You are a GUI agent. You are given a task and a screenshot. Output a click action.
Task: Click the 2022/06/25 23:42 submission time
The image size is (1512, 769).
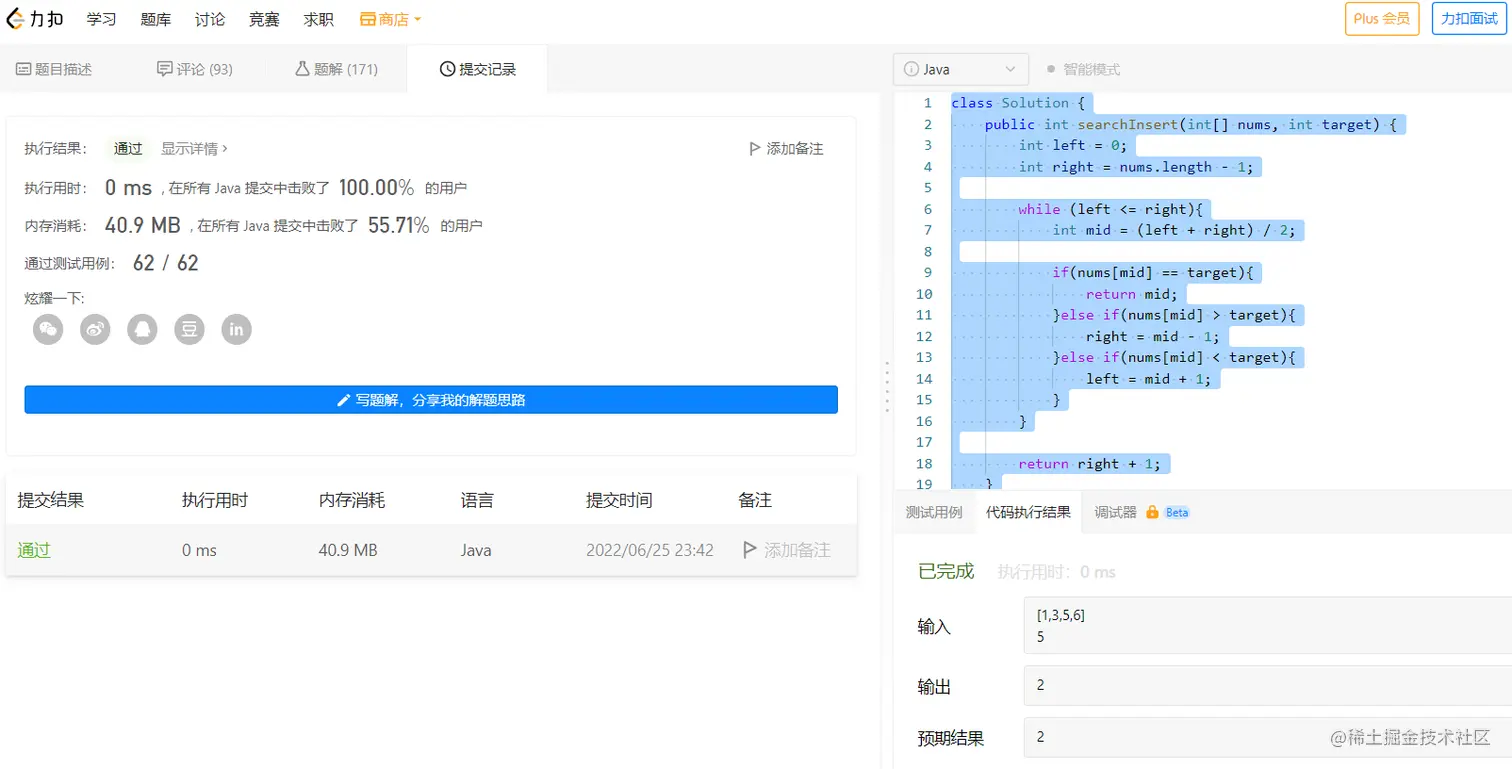tap(650, 550)
